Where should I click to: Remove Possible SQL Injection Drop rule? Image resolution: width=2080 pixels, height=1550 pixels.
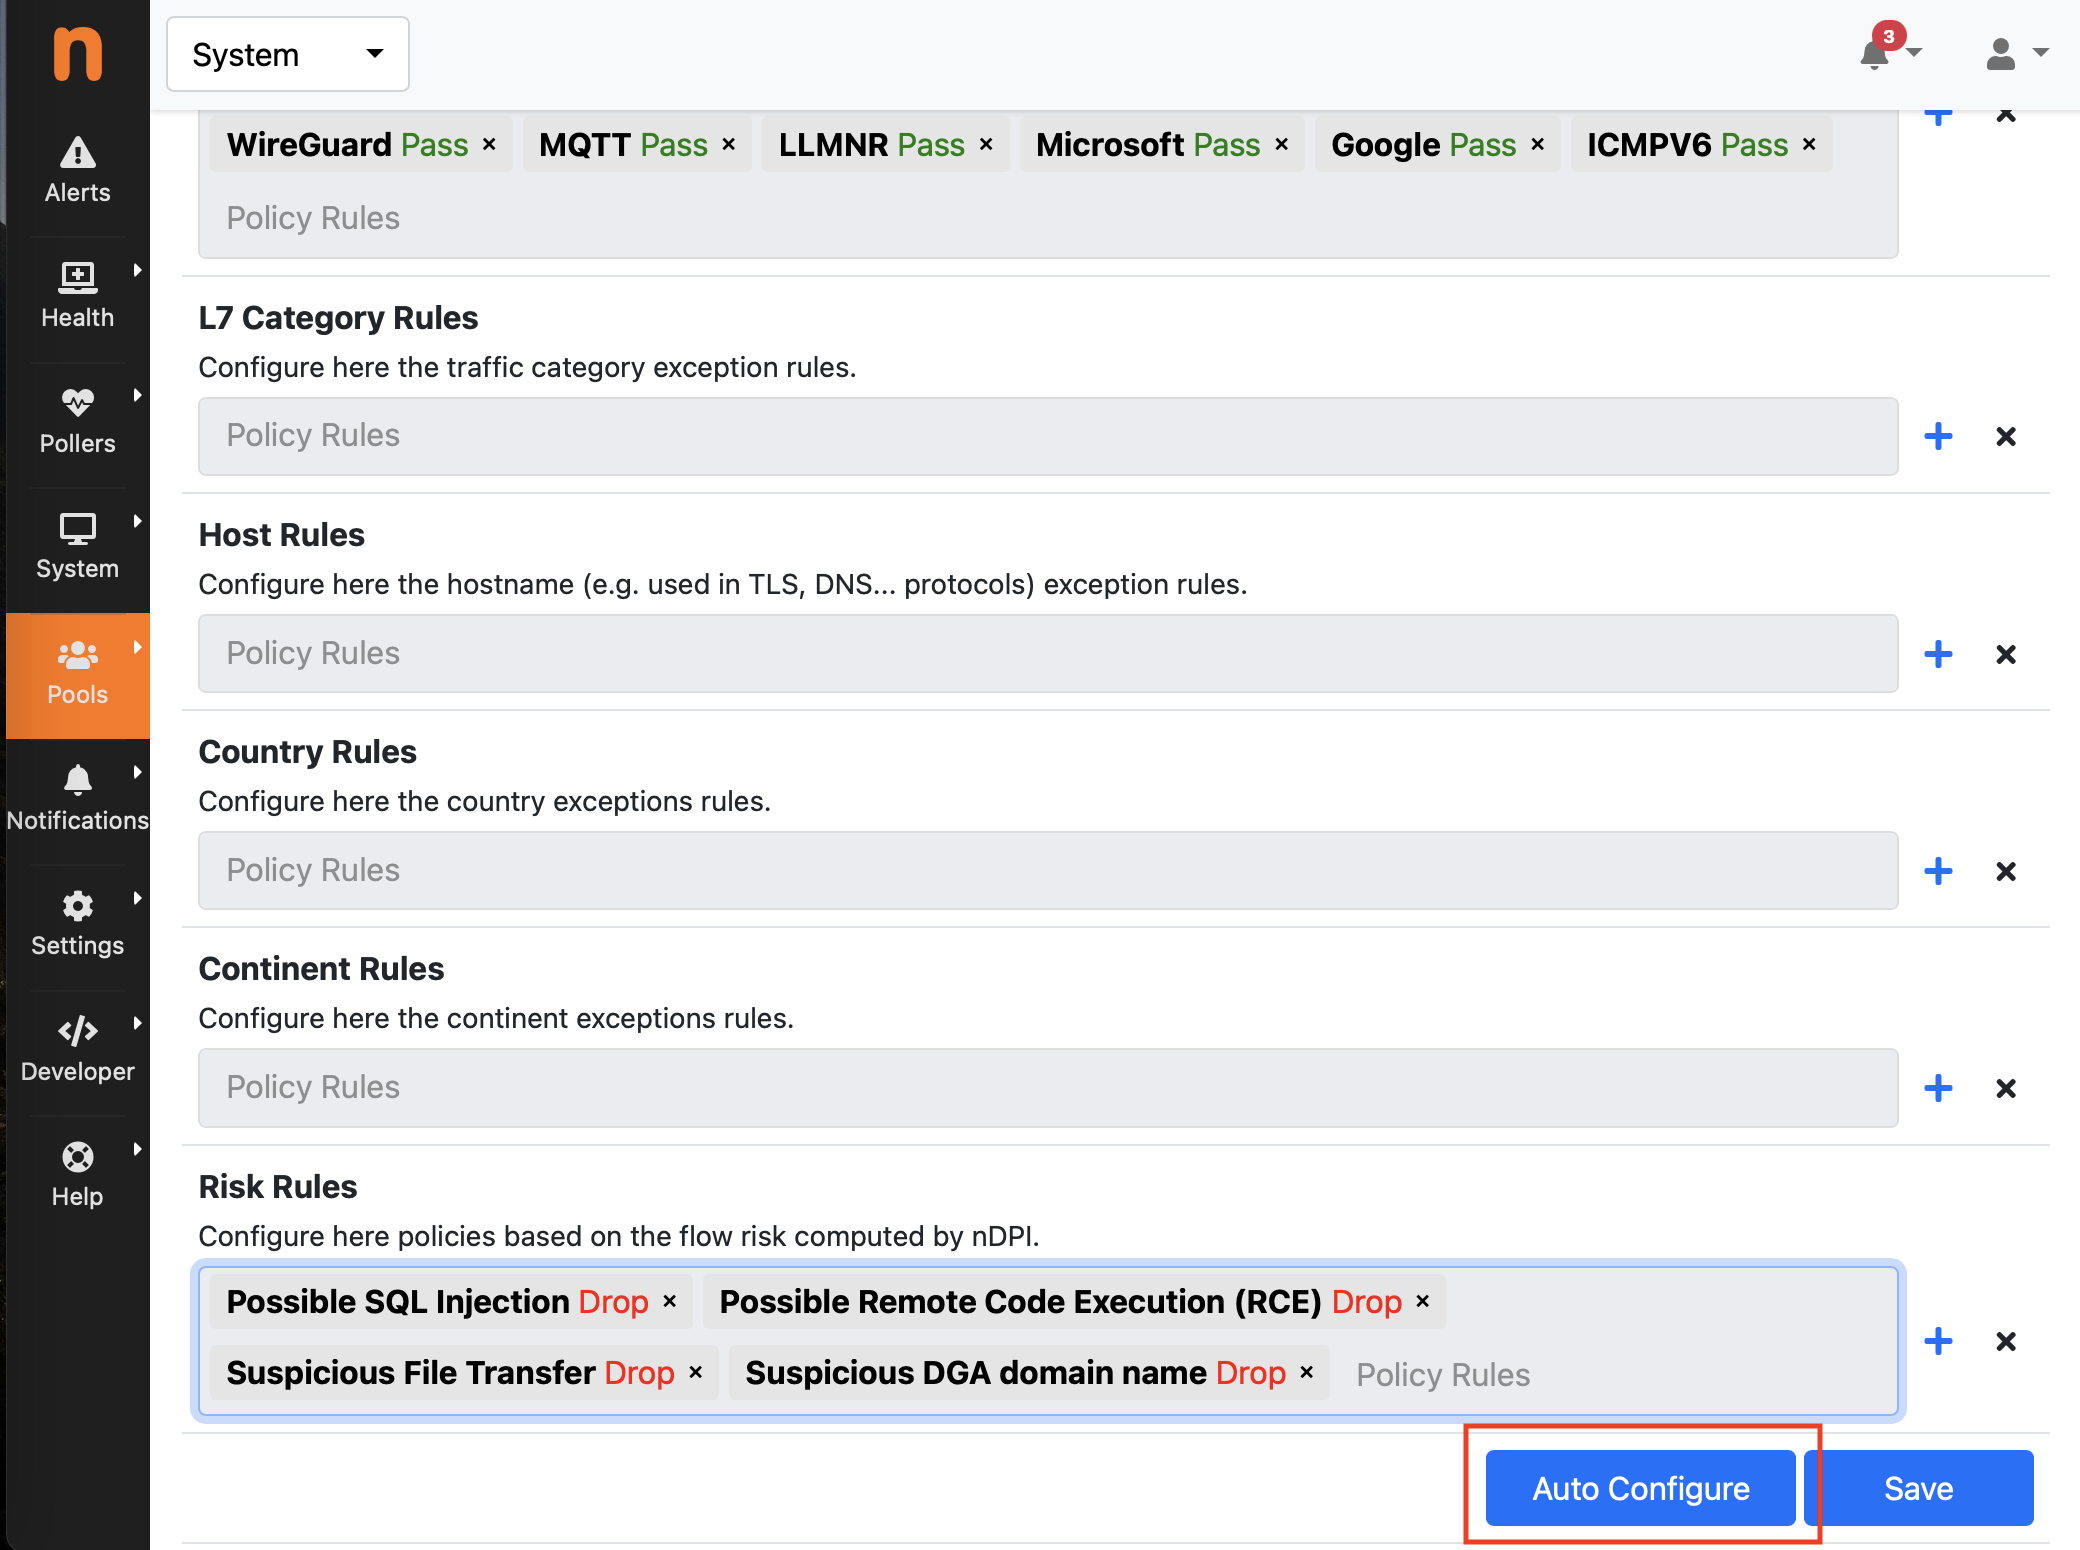tap(670, 1301)
